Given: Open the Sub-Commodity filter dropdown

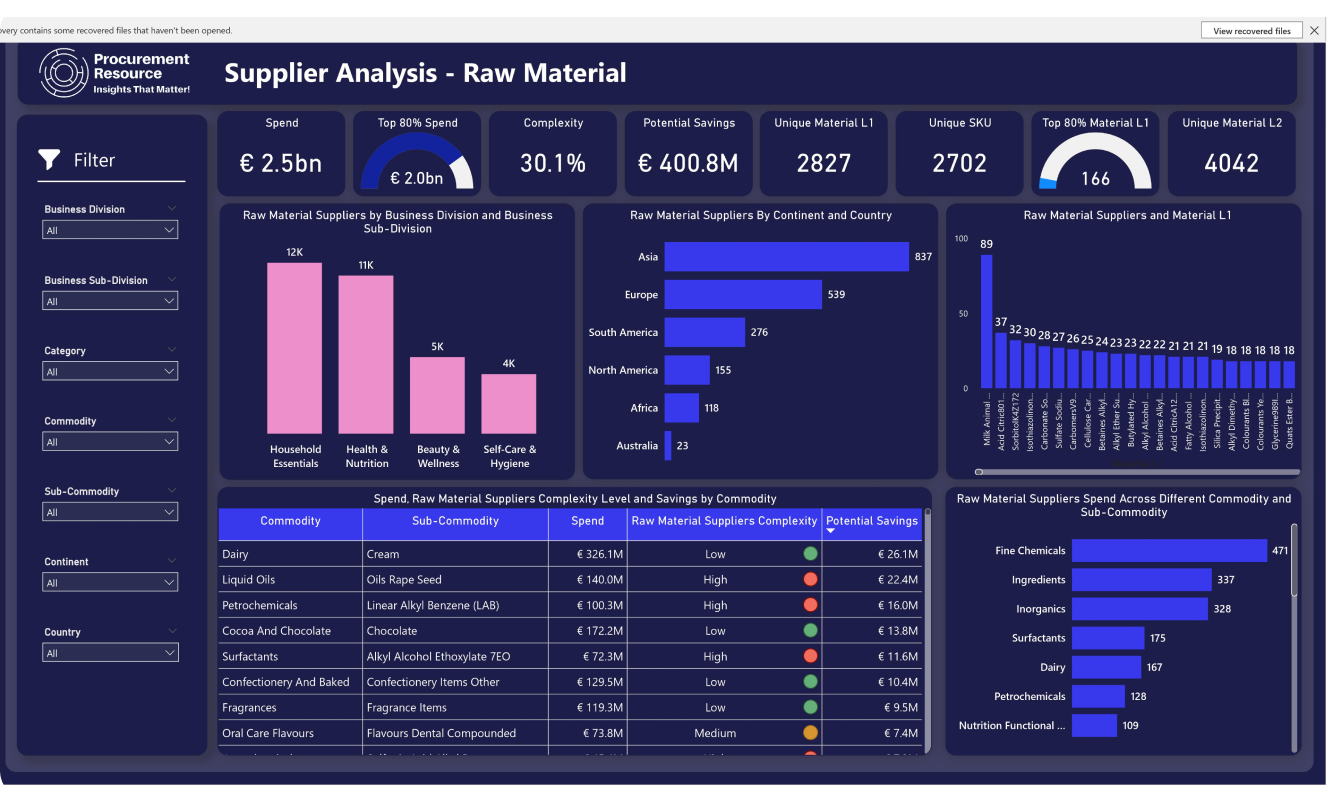Looking at the screenshot, I should pyautogui.click(x=110, y=512).
